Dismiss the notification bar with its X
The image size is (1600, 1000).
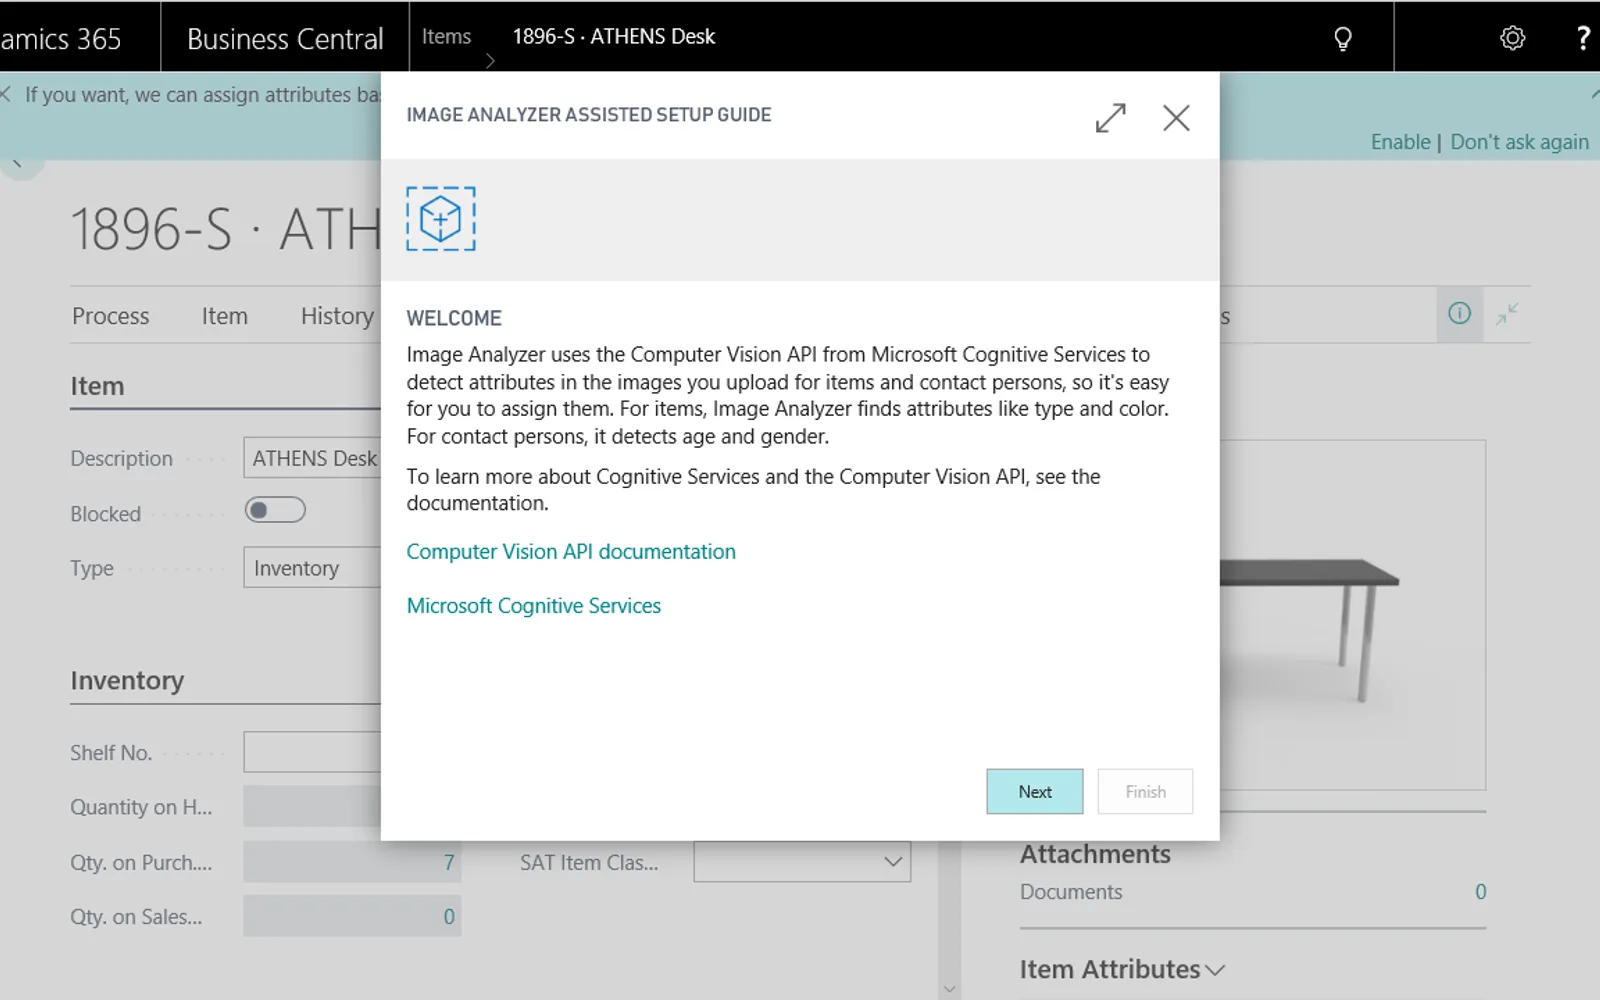(x=6, y=94)
